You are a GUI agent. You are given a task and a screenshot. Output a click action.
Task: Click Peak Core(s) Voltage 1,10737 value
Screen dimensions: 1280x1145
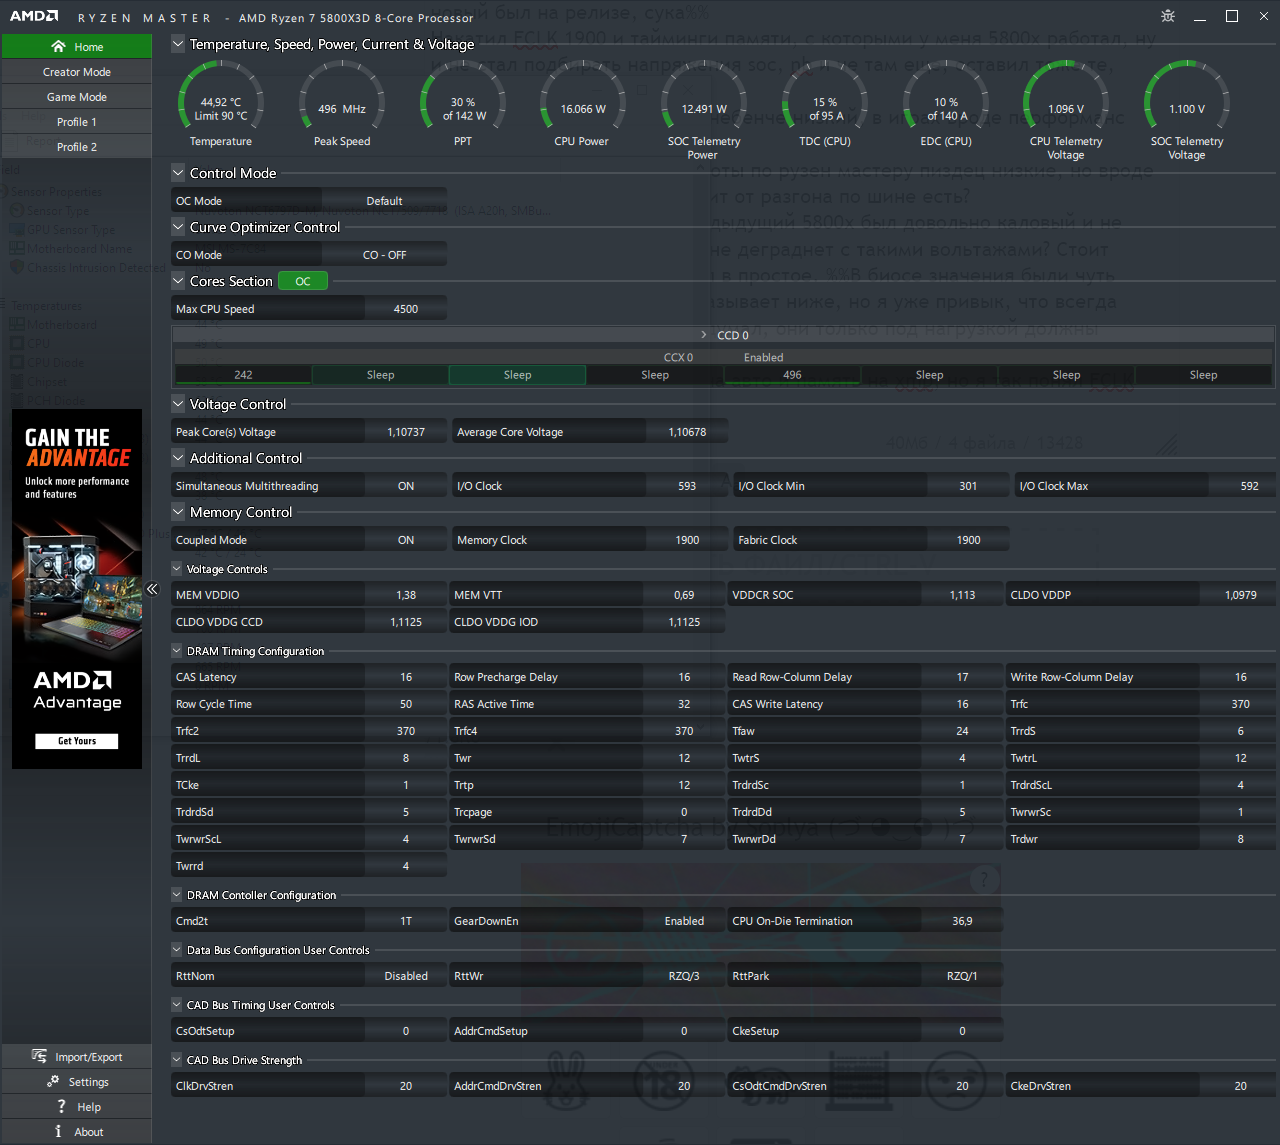406,432
